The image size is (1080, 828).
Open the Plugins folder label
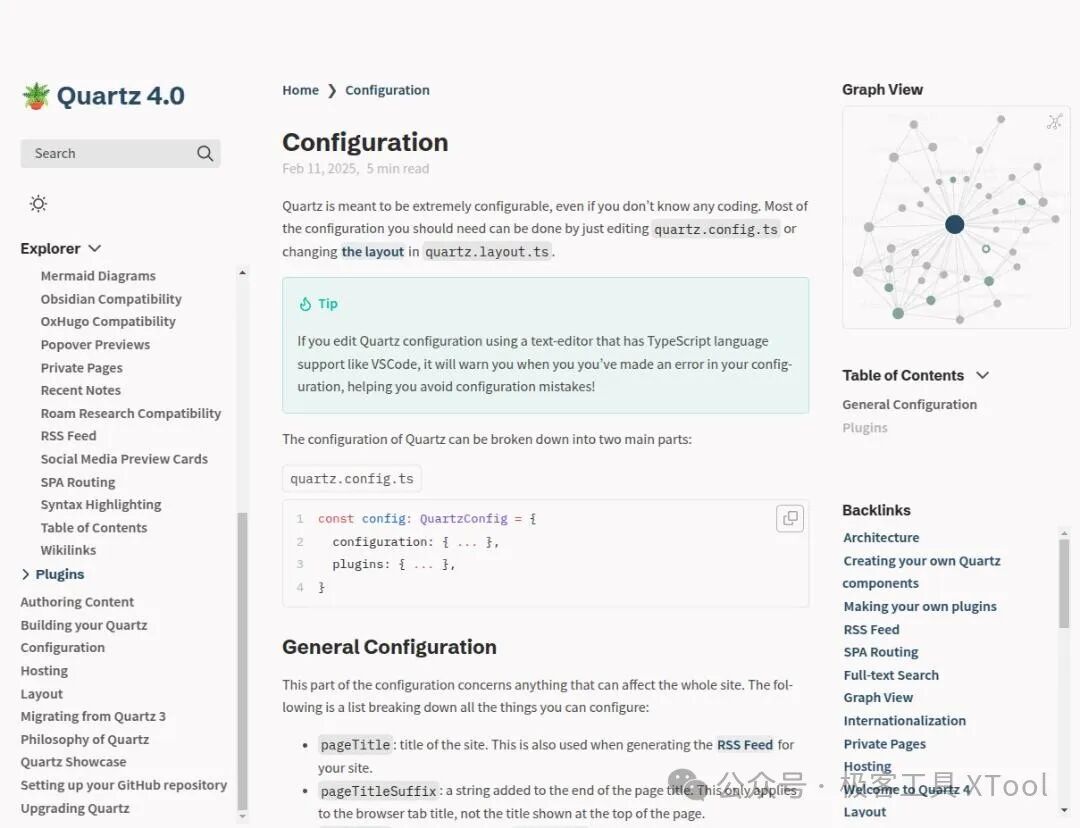[x=60, y=574]
